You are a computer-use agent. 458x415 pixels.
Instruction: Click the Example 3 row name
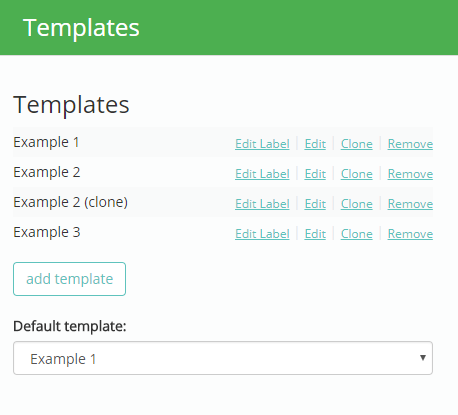coord(47,232)
